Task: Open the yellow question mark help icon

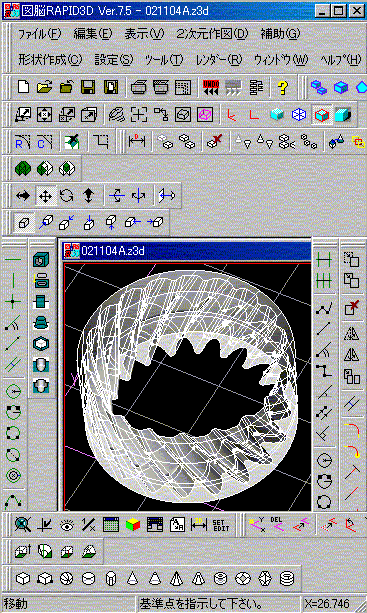Action: [x=282, y=87]
